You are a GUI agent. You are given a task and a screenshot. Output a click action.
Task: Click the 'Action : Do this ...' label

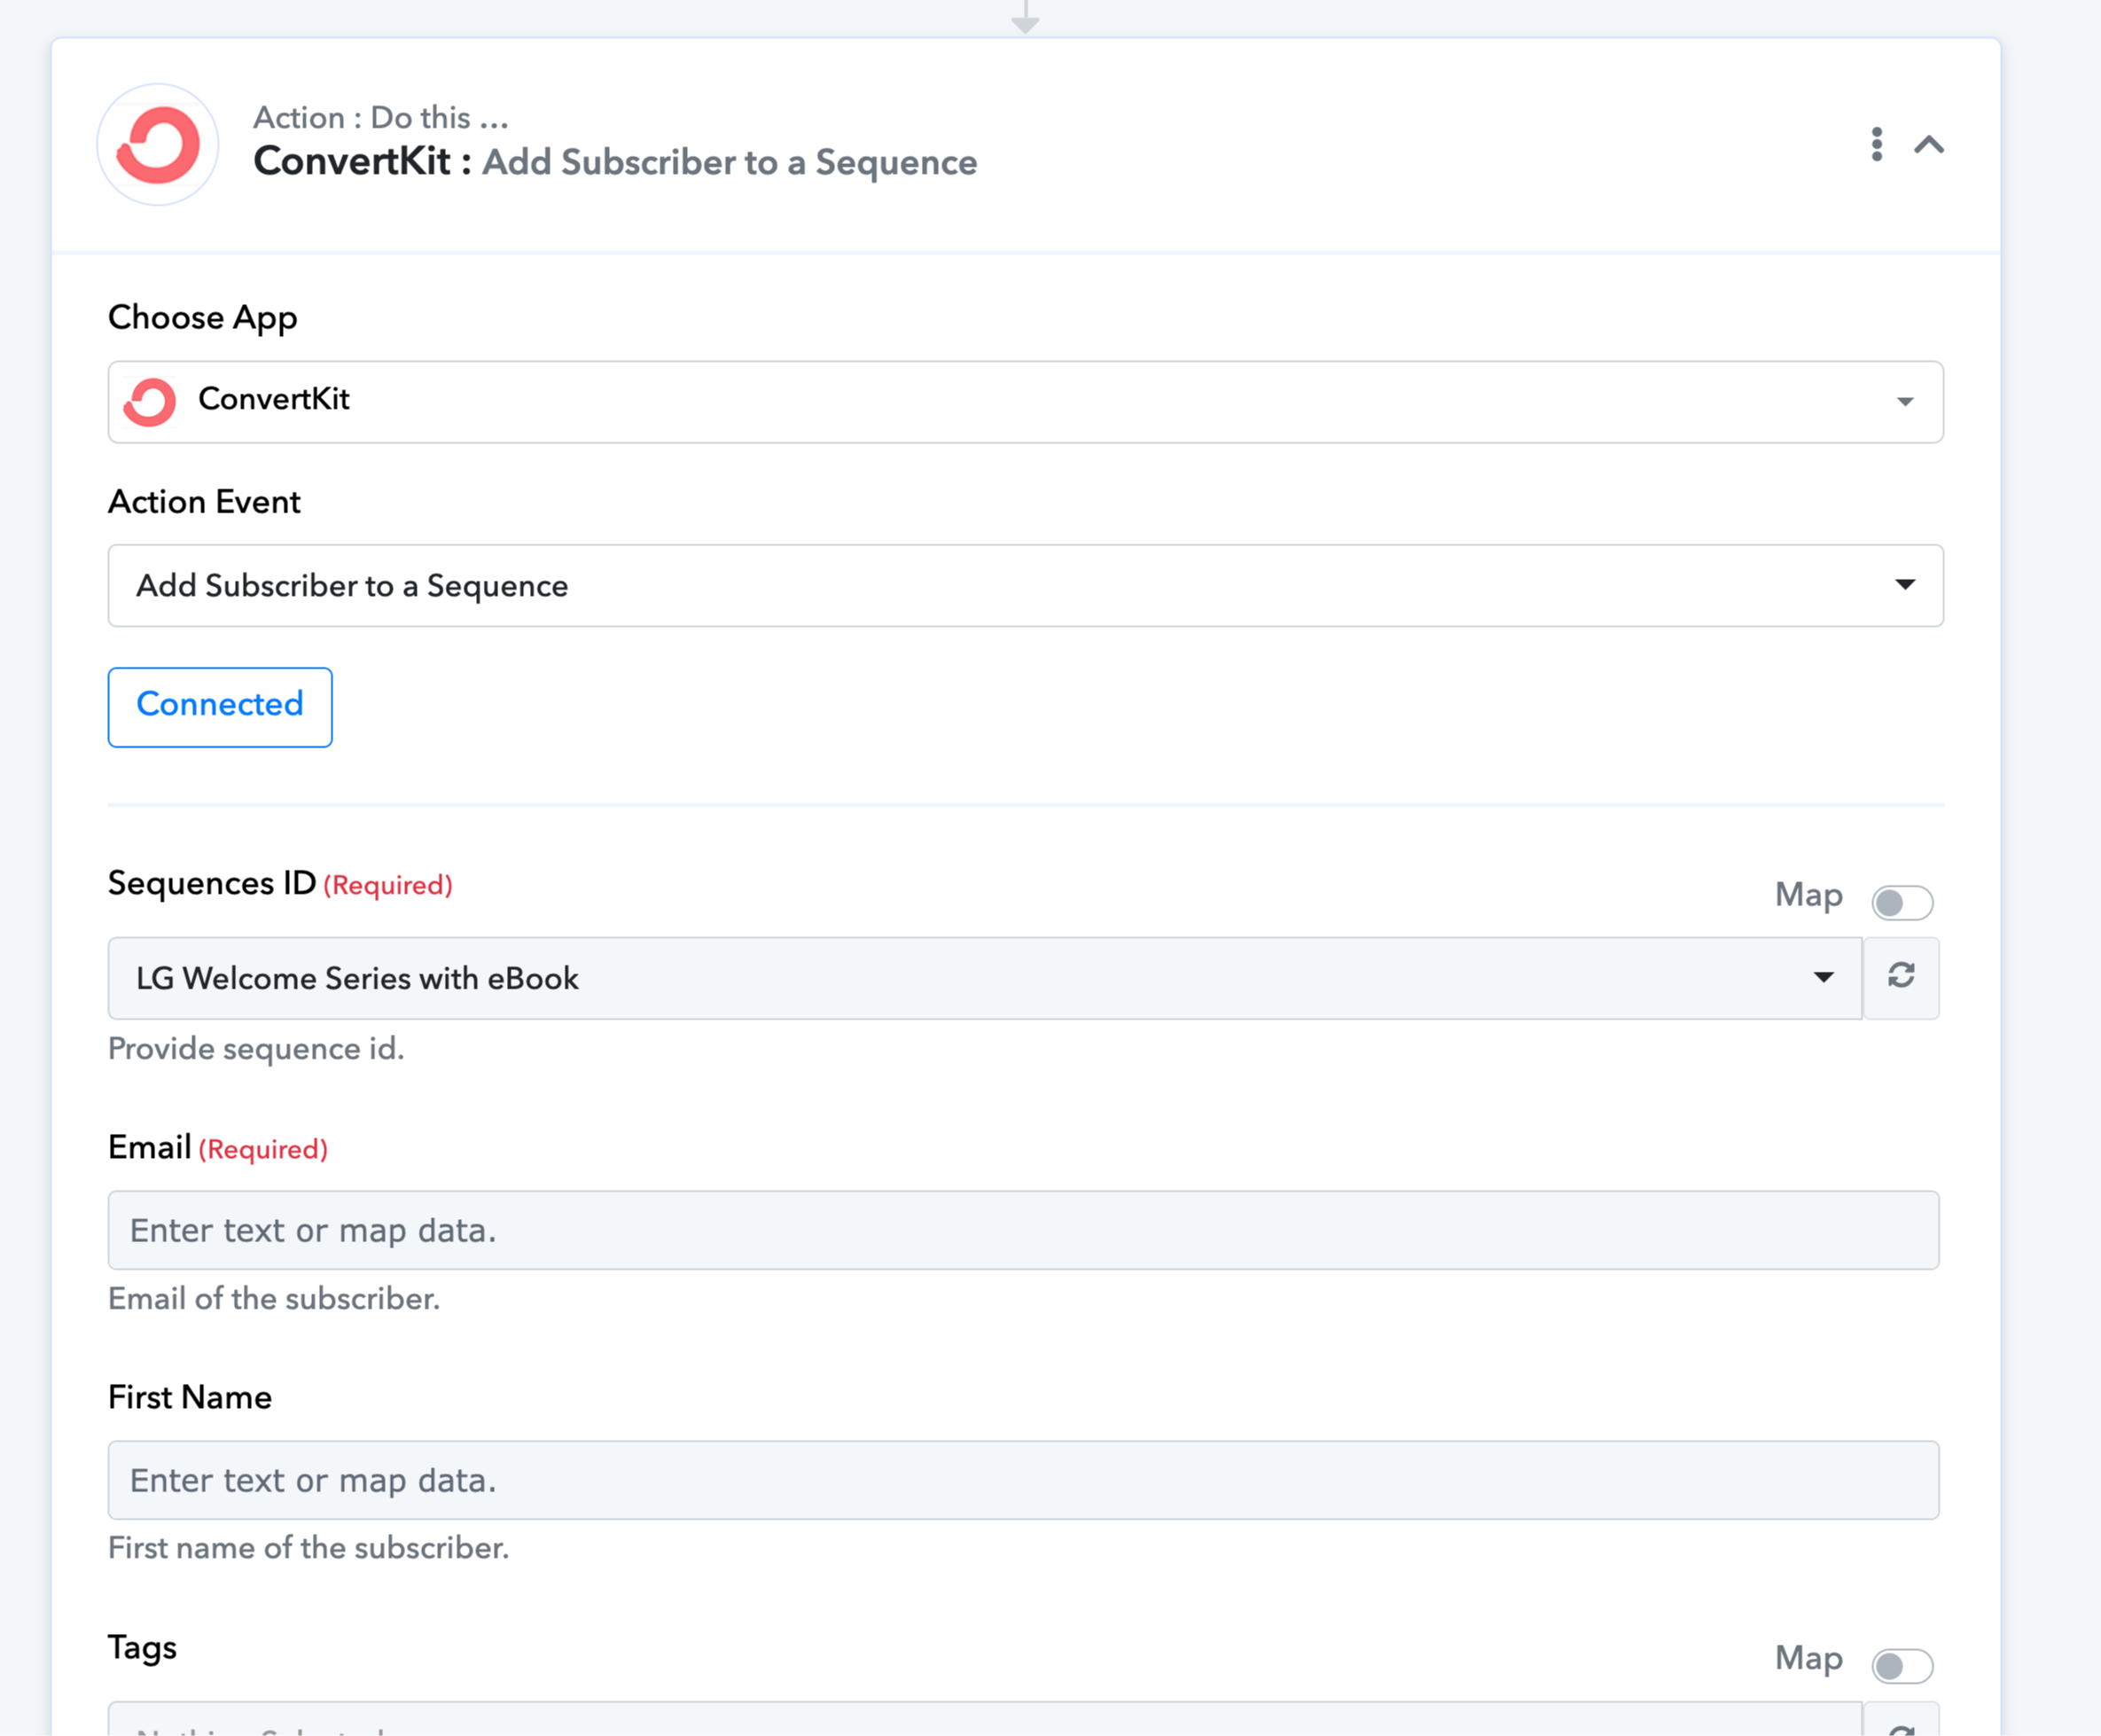tap(380, 118)
